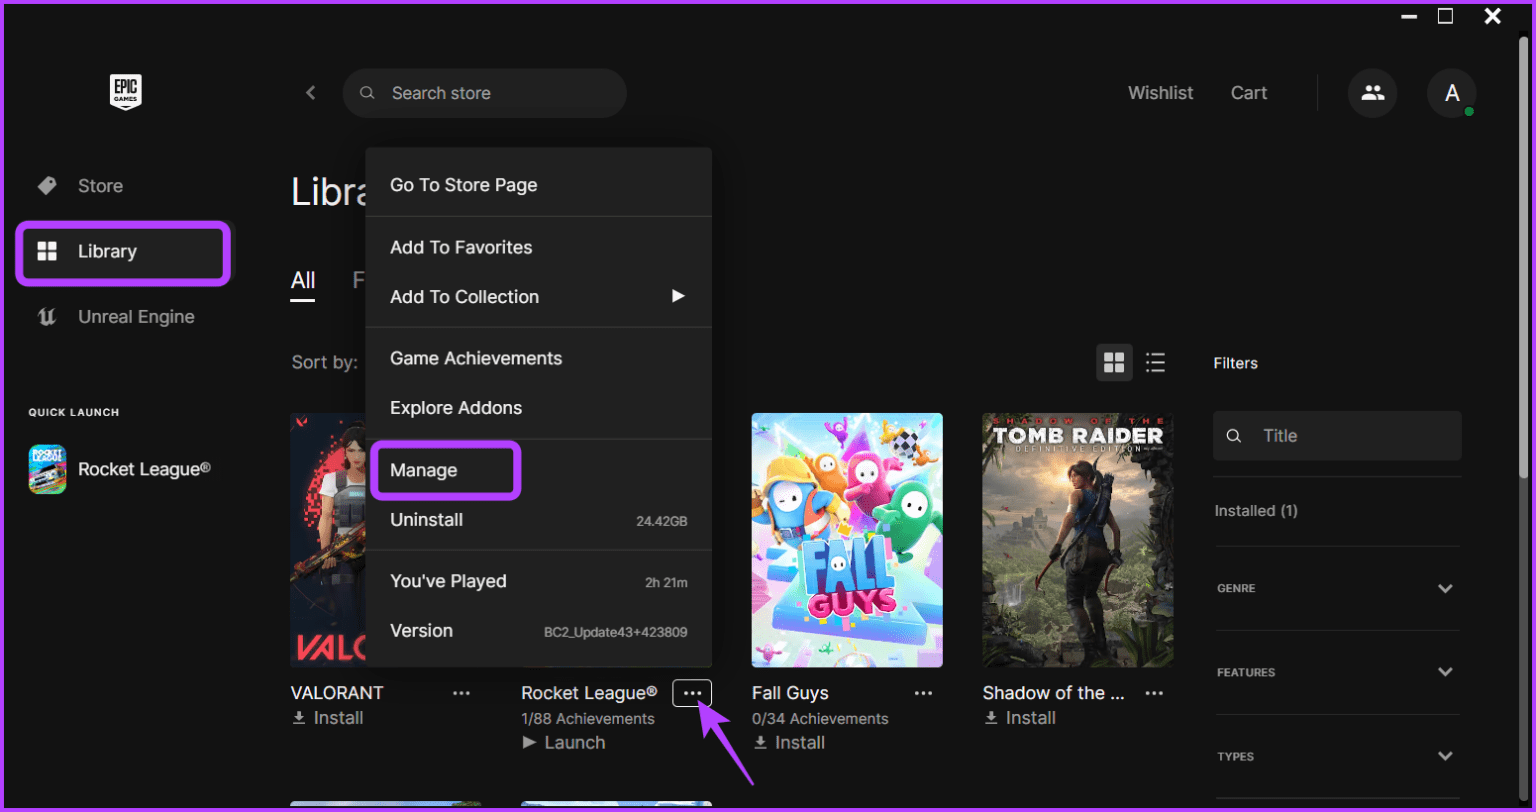Select Uninstall 24.42GB menu entry
The image size is (1536, 812).
click(538, 520)
